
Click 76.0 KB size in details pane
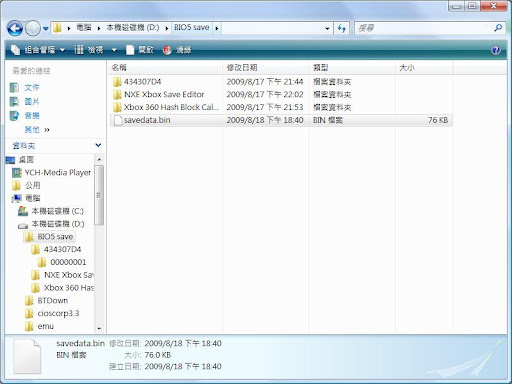(157, 355)
